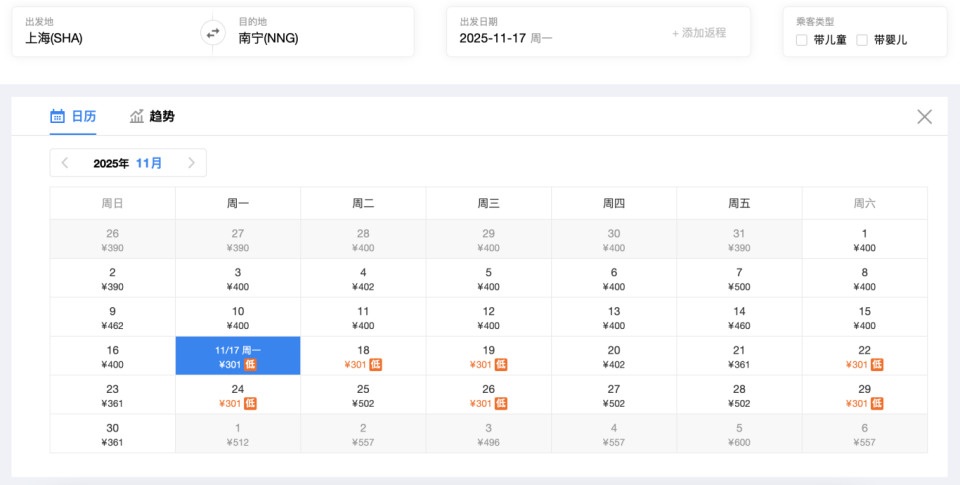960x485 pixels.
Task: Select November 18 with ¥301 low fare
Action: (x=363, y=357)
